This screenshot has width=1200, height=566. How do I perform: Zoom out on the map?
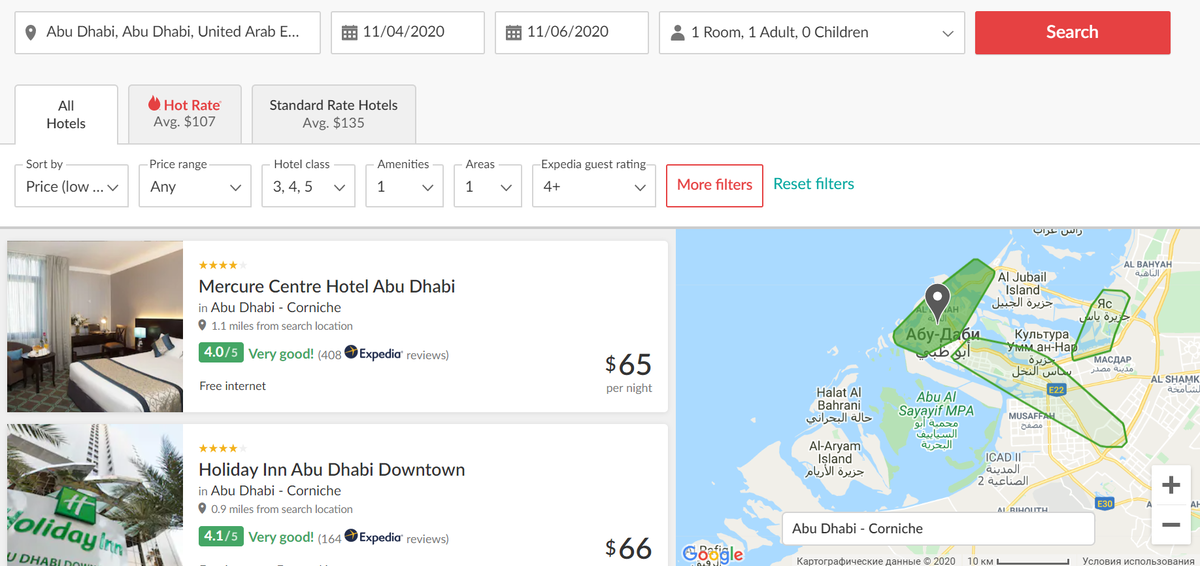pyautogui.click(x=1171, y=524)
